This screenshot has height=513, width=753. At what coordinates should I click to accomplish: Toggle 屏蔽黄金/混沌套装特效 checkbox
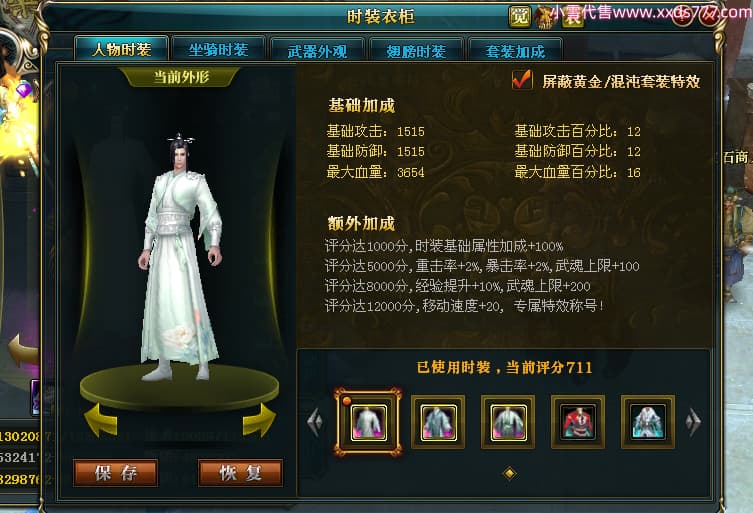coord(522,80)
